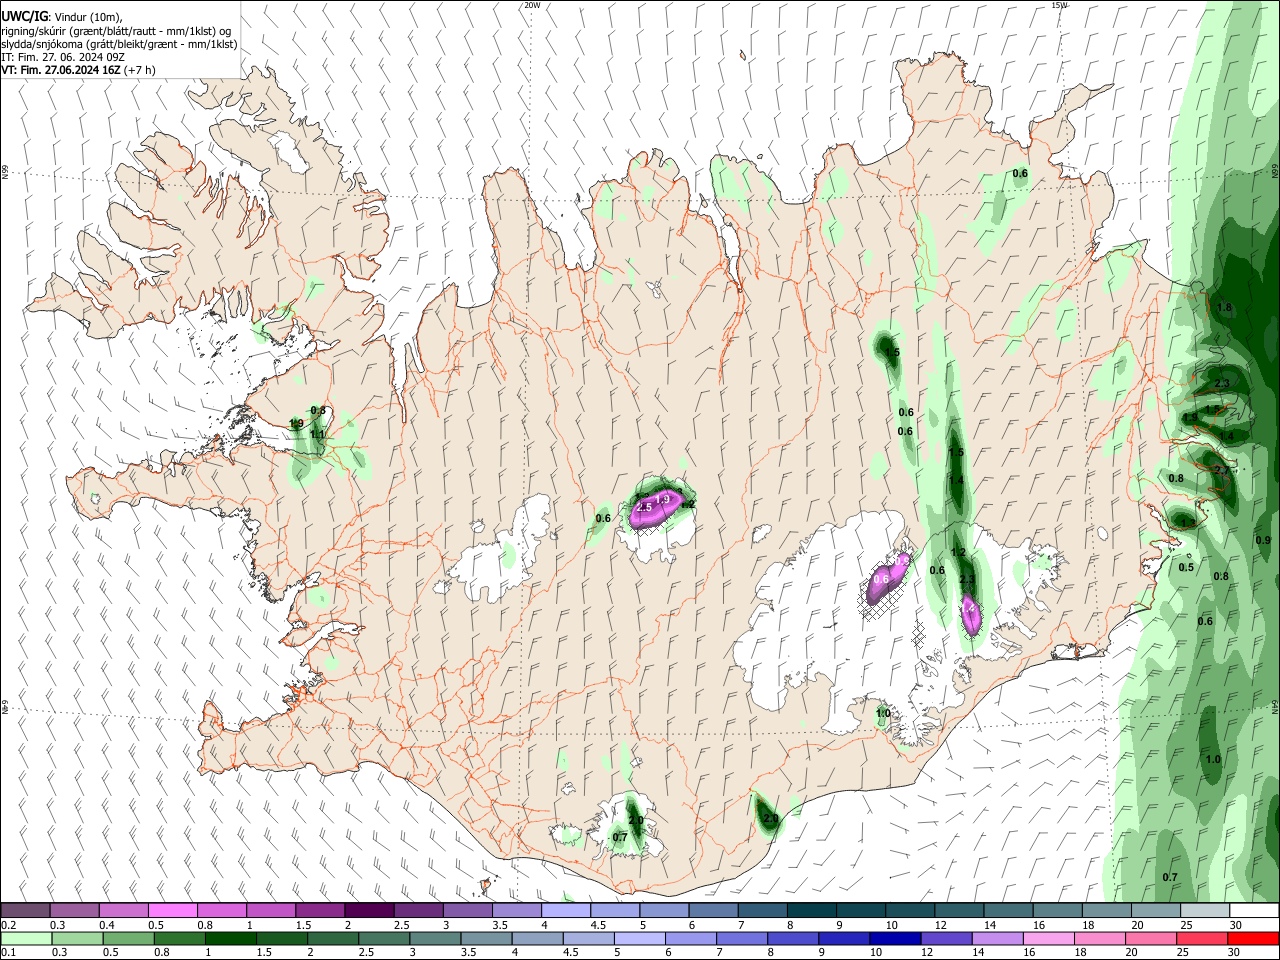Click the 1.2 value just north of Vatnajökull
This screenshot has height=960, width=1280.
tap(958, 552)
